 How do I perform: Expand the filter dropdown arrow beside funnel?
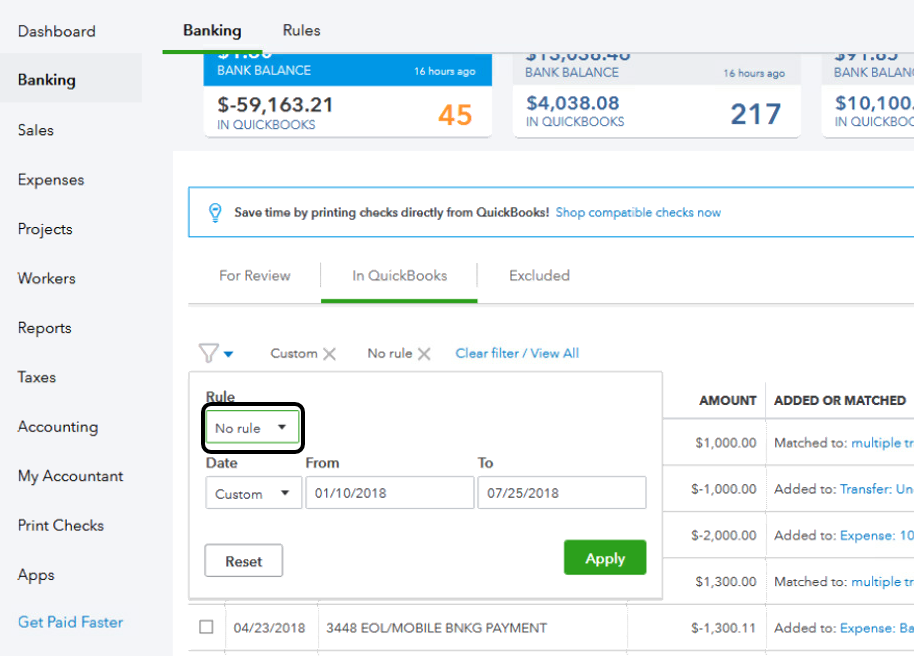tap(228, 354)
